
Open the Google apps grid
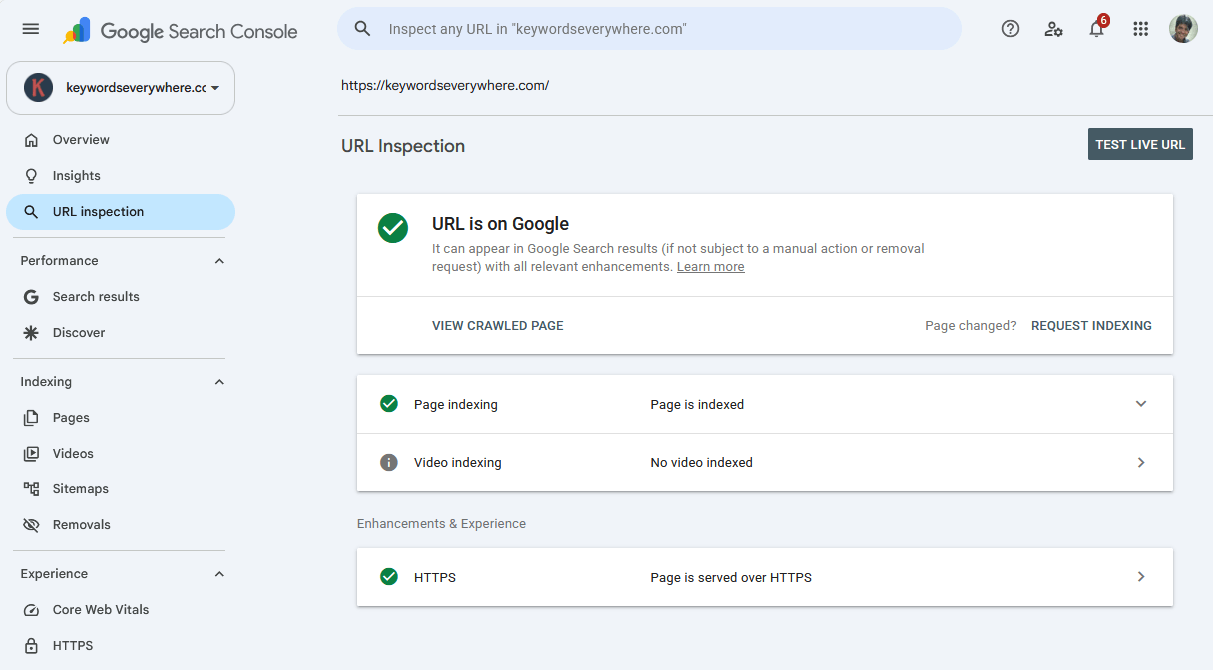pyautogui.click(x=1140, y=29)
